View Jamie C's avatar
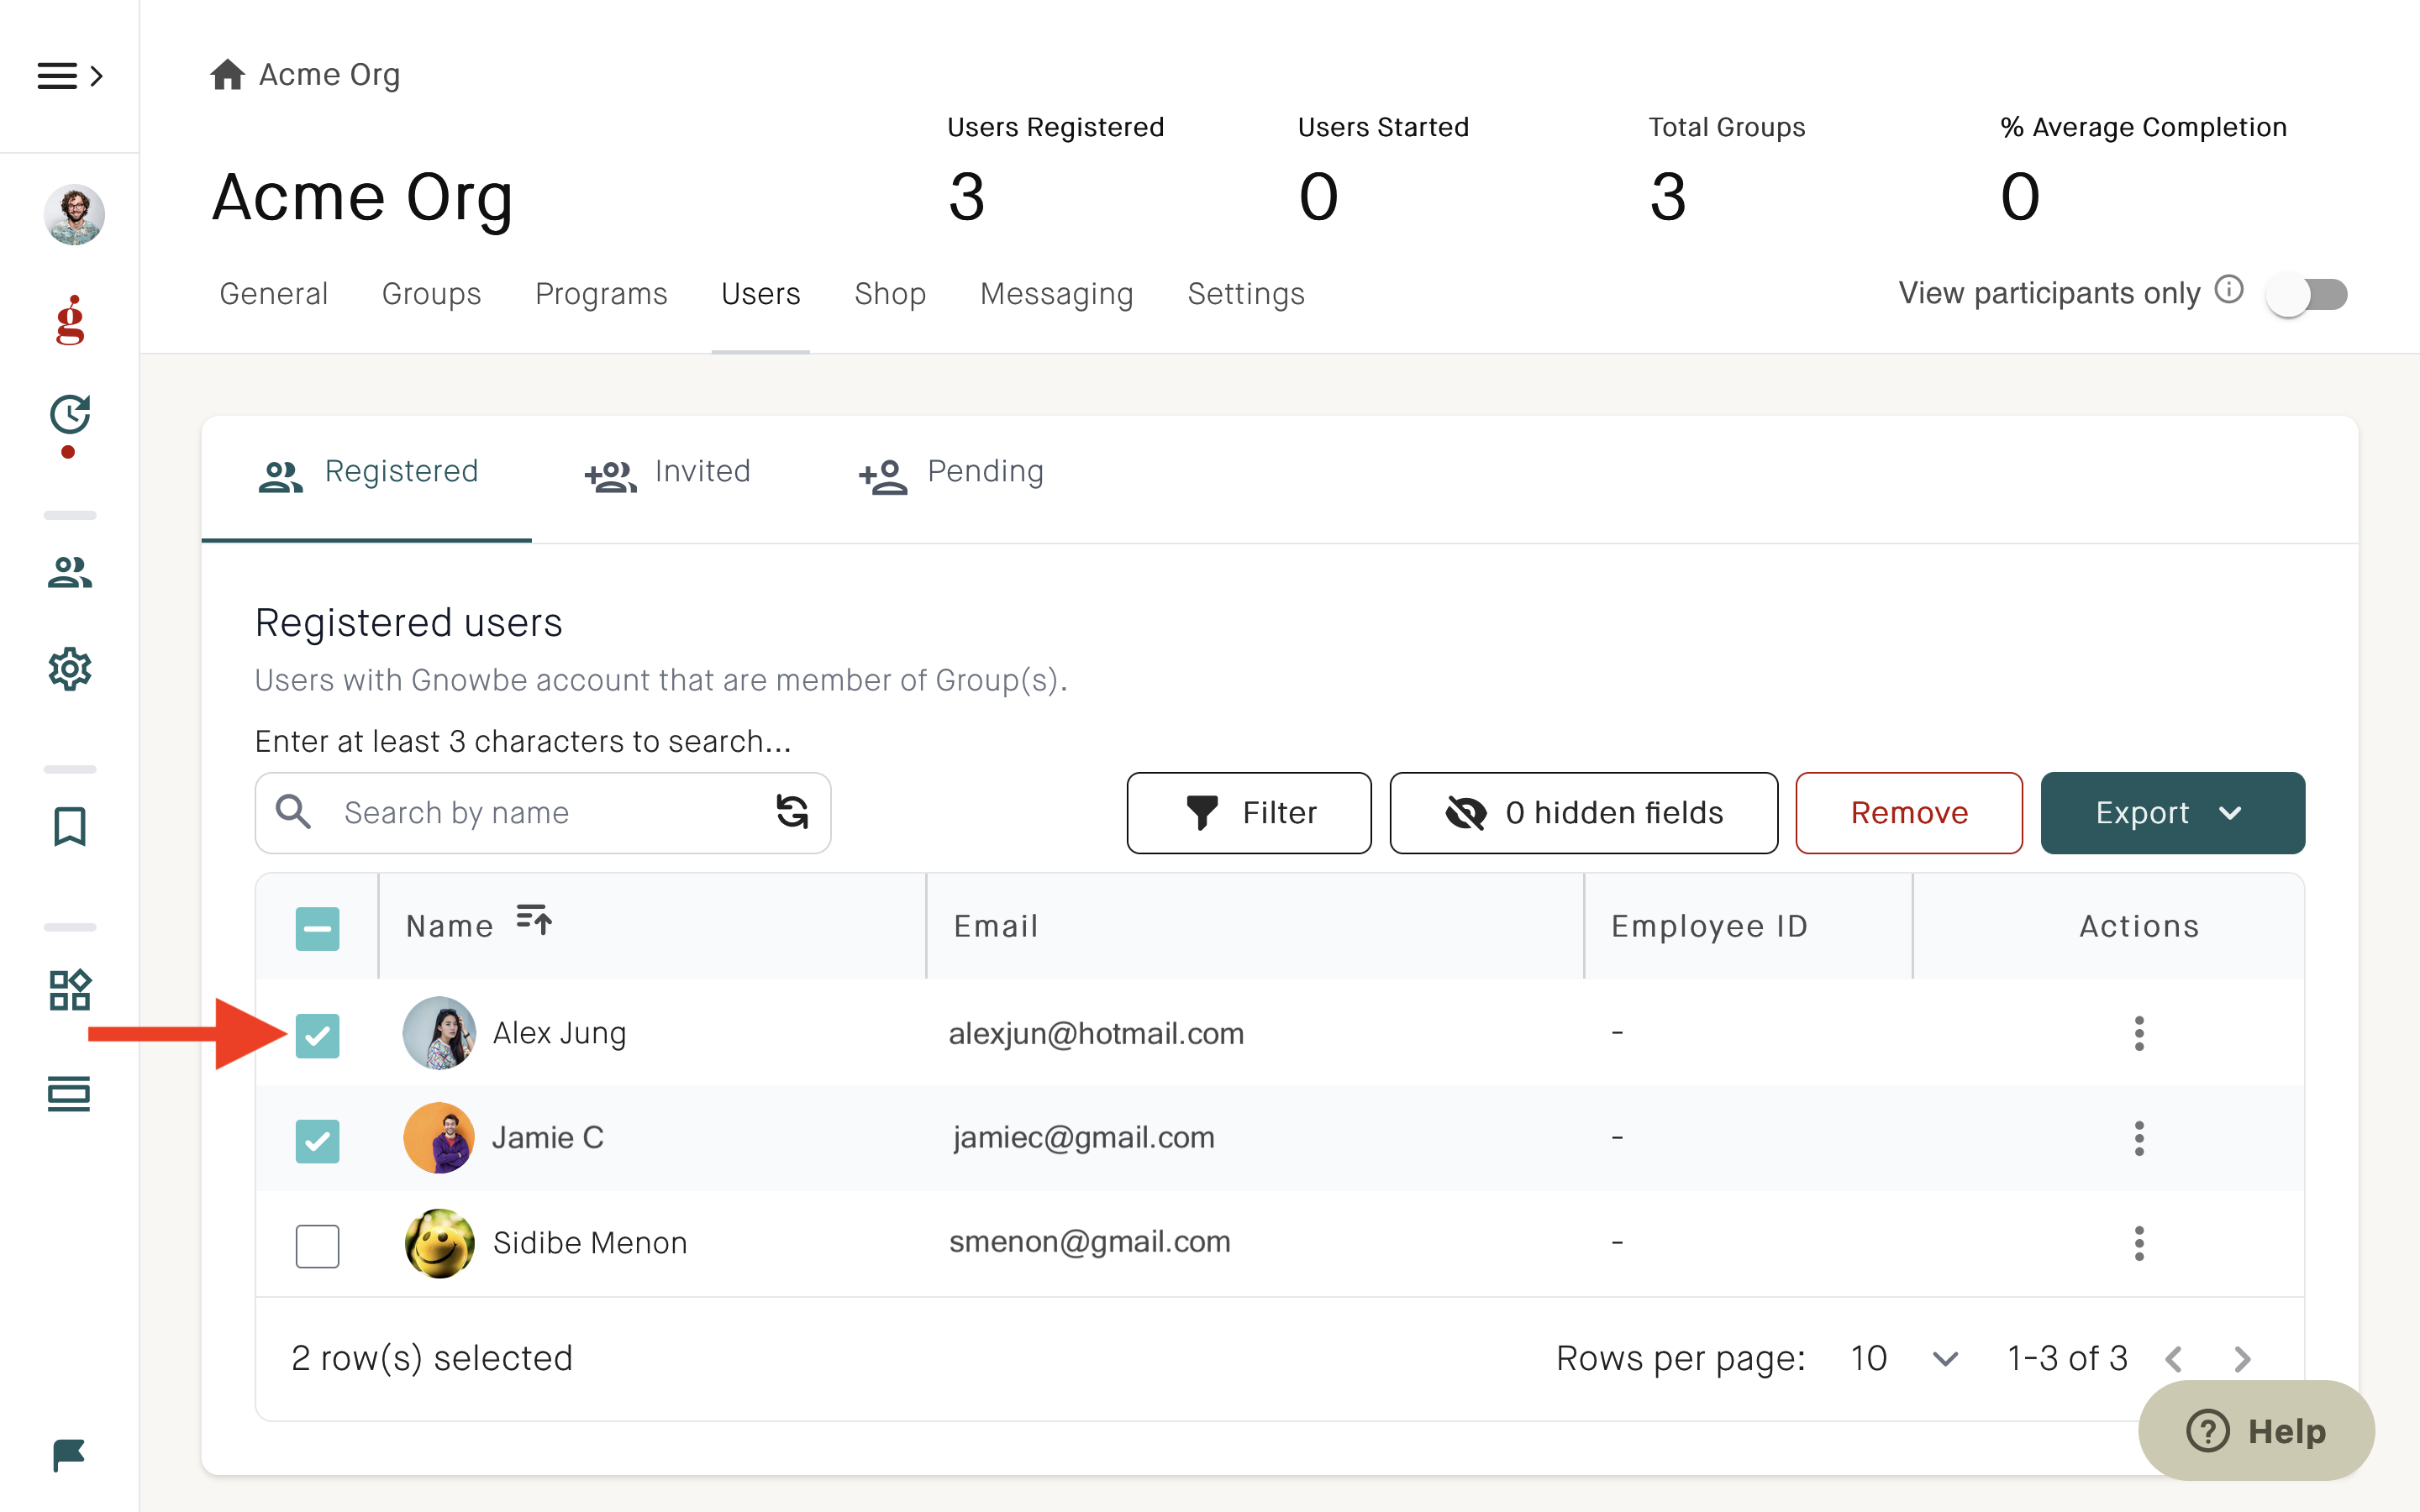The width and height of the screenshot is (2420, 1512). 439,1138
